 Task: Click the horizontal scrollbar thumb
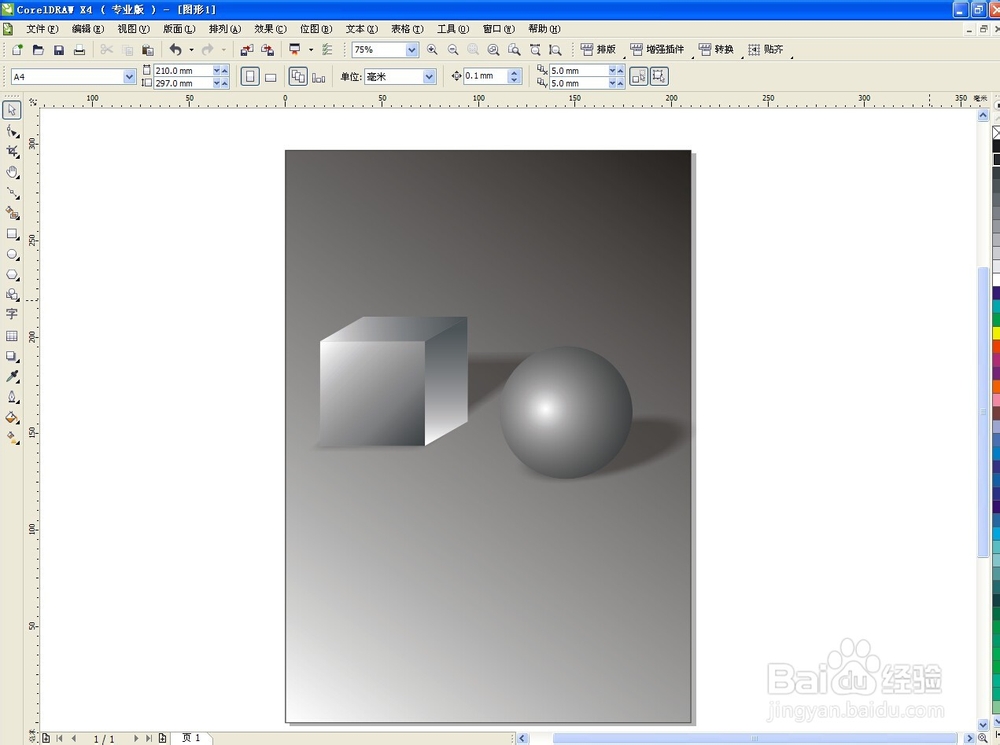point(754,738)
